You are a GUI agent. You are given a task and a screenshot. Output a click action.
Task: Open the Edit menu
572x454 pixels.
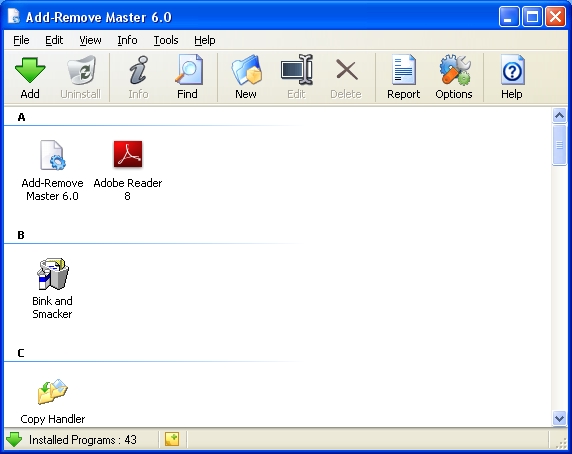[x=54, y=40]
